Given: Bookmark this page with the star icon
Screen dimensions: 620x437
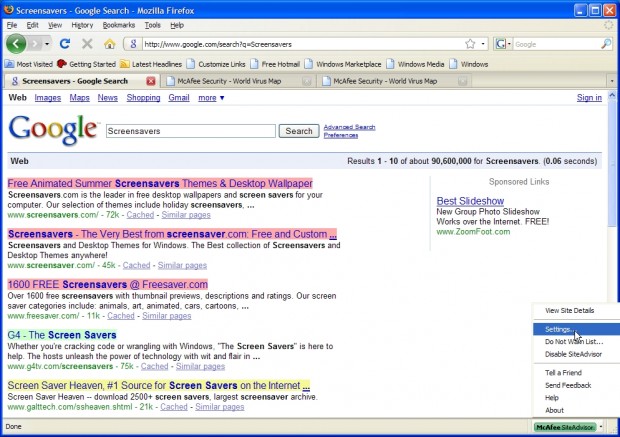Looking at the screenshot, I should tap(470, 44).
